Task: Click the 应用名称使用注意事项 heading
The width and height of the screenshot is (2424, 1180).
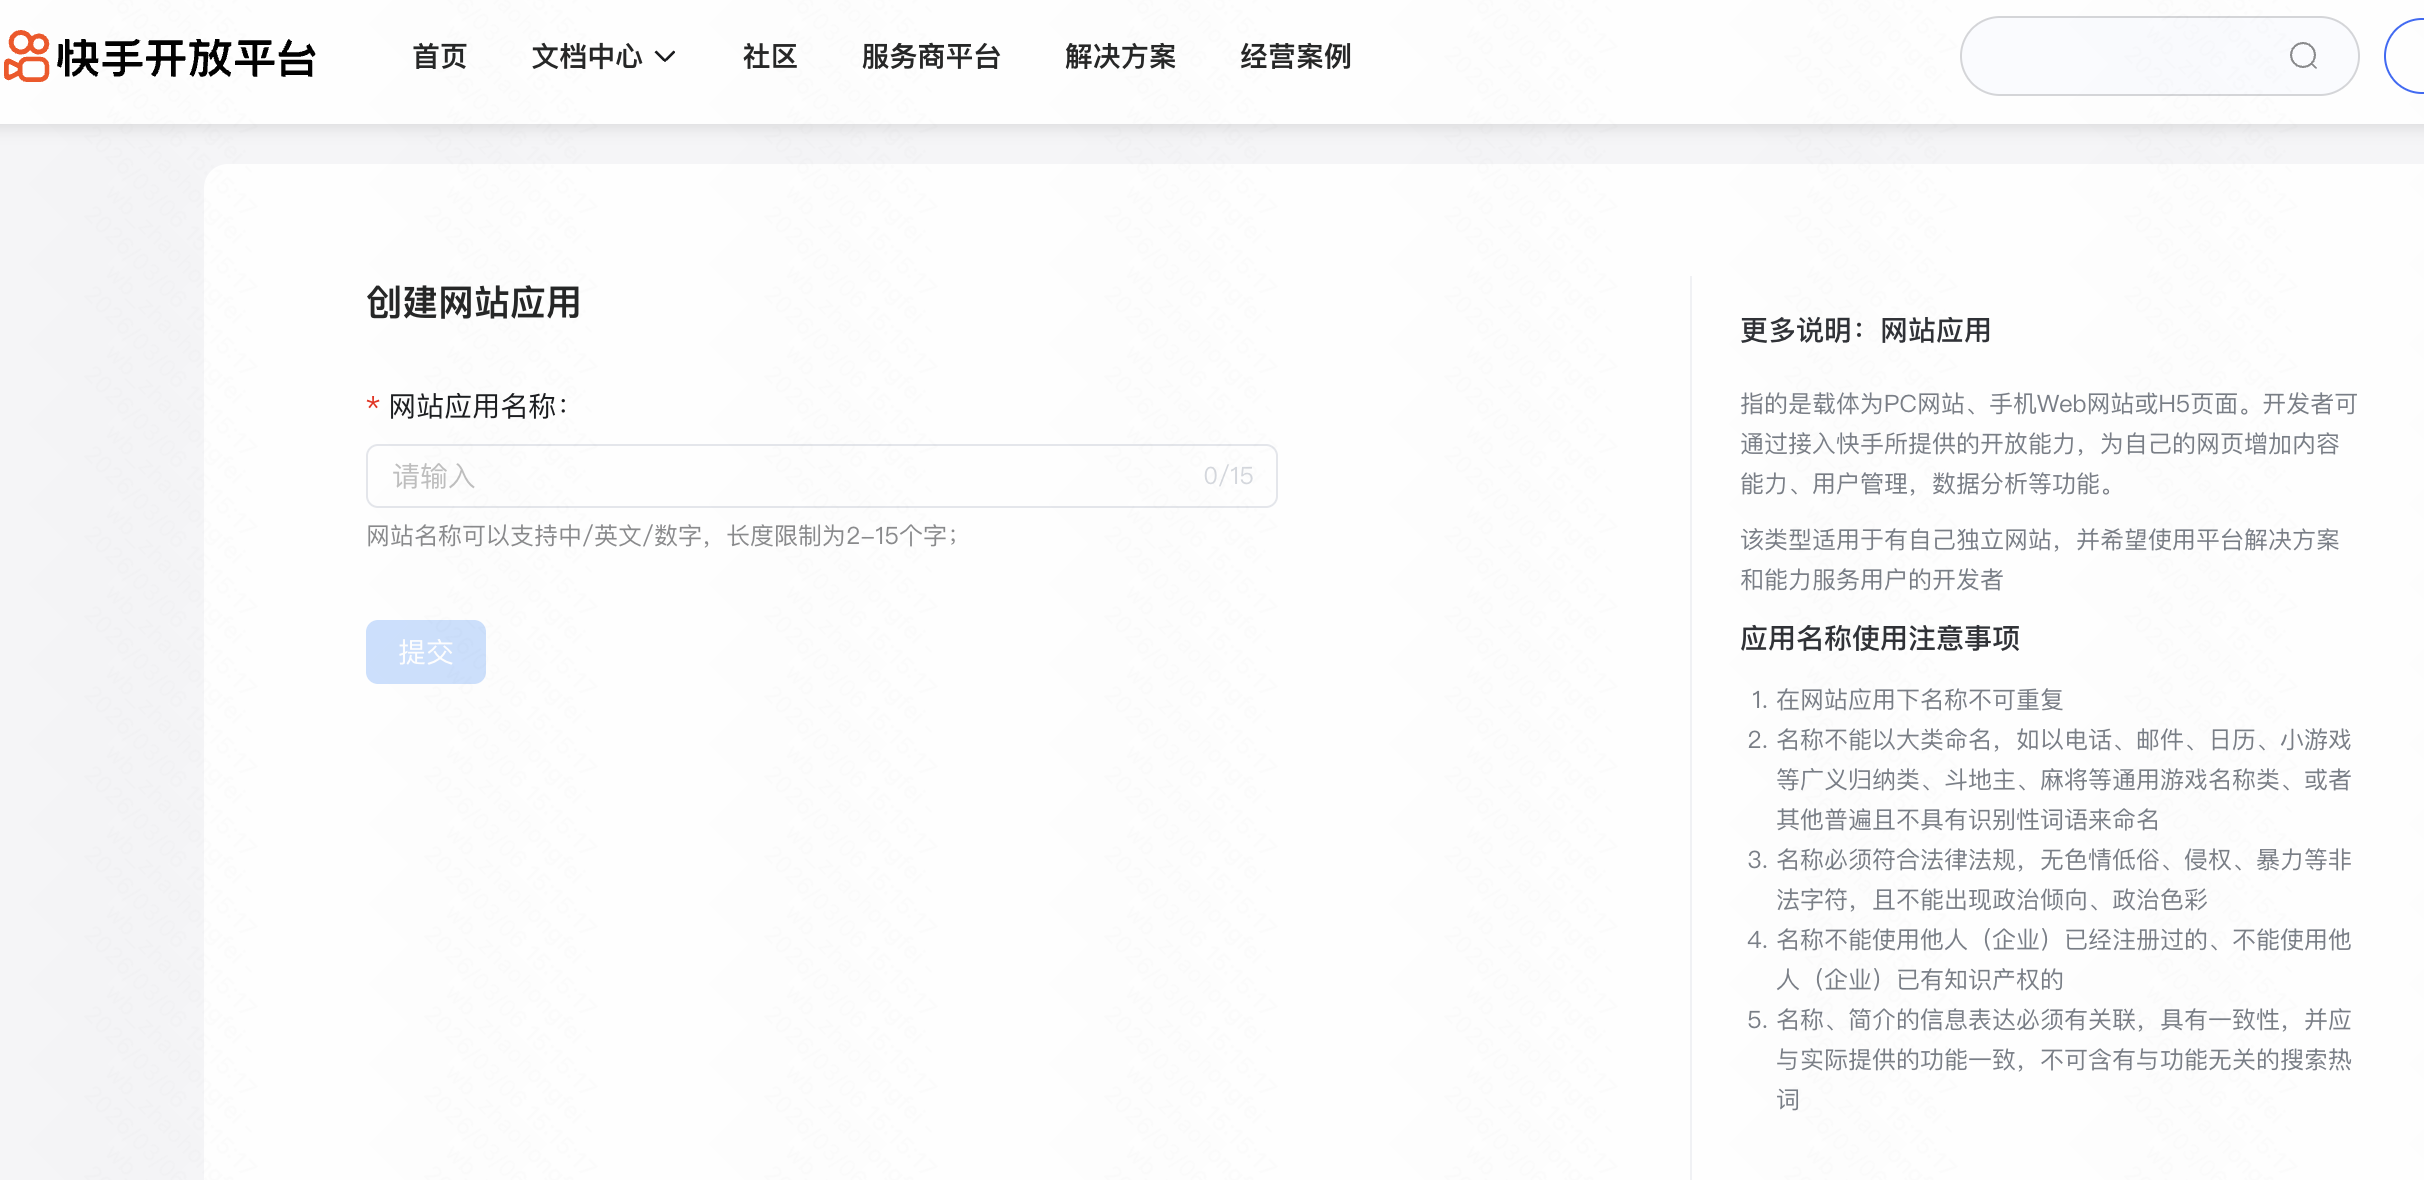Action: [x=1880, y=638]
